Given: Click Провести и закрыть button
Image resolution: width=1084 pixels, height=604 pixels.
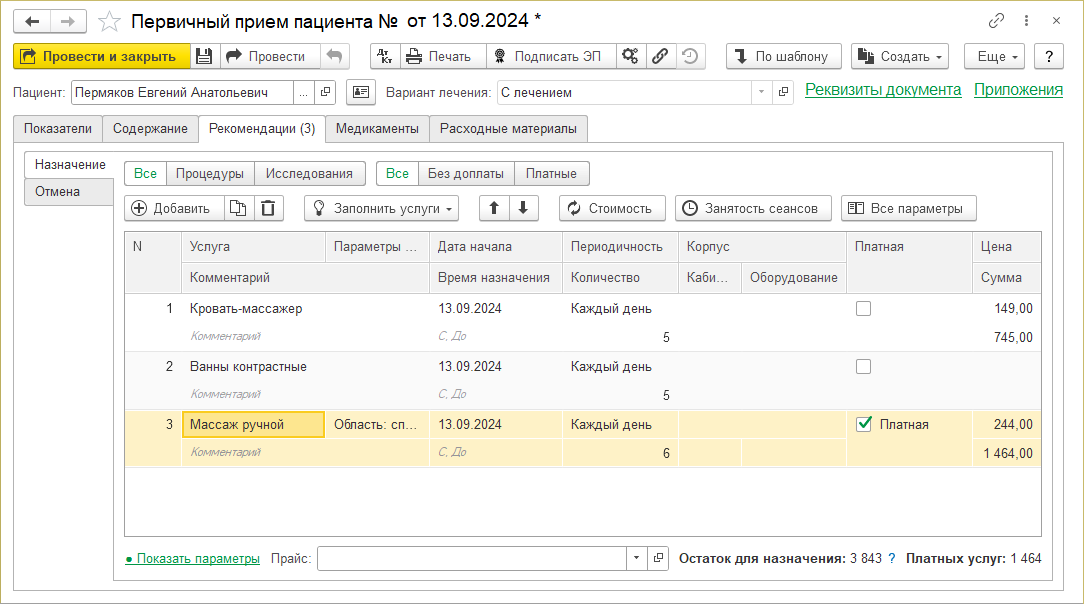Looking at the screenshot, I should coord(101,56).
